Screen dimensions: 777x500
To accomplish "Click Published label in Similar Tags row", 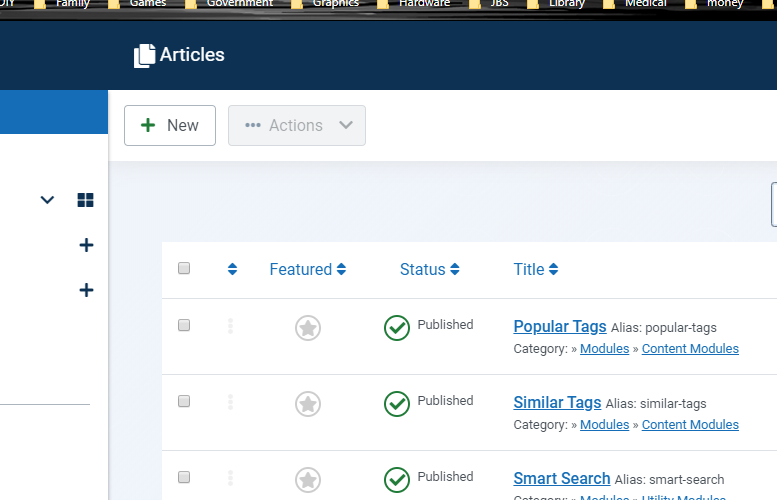I will click(445, 400).
